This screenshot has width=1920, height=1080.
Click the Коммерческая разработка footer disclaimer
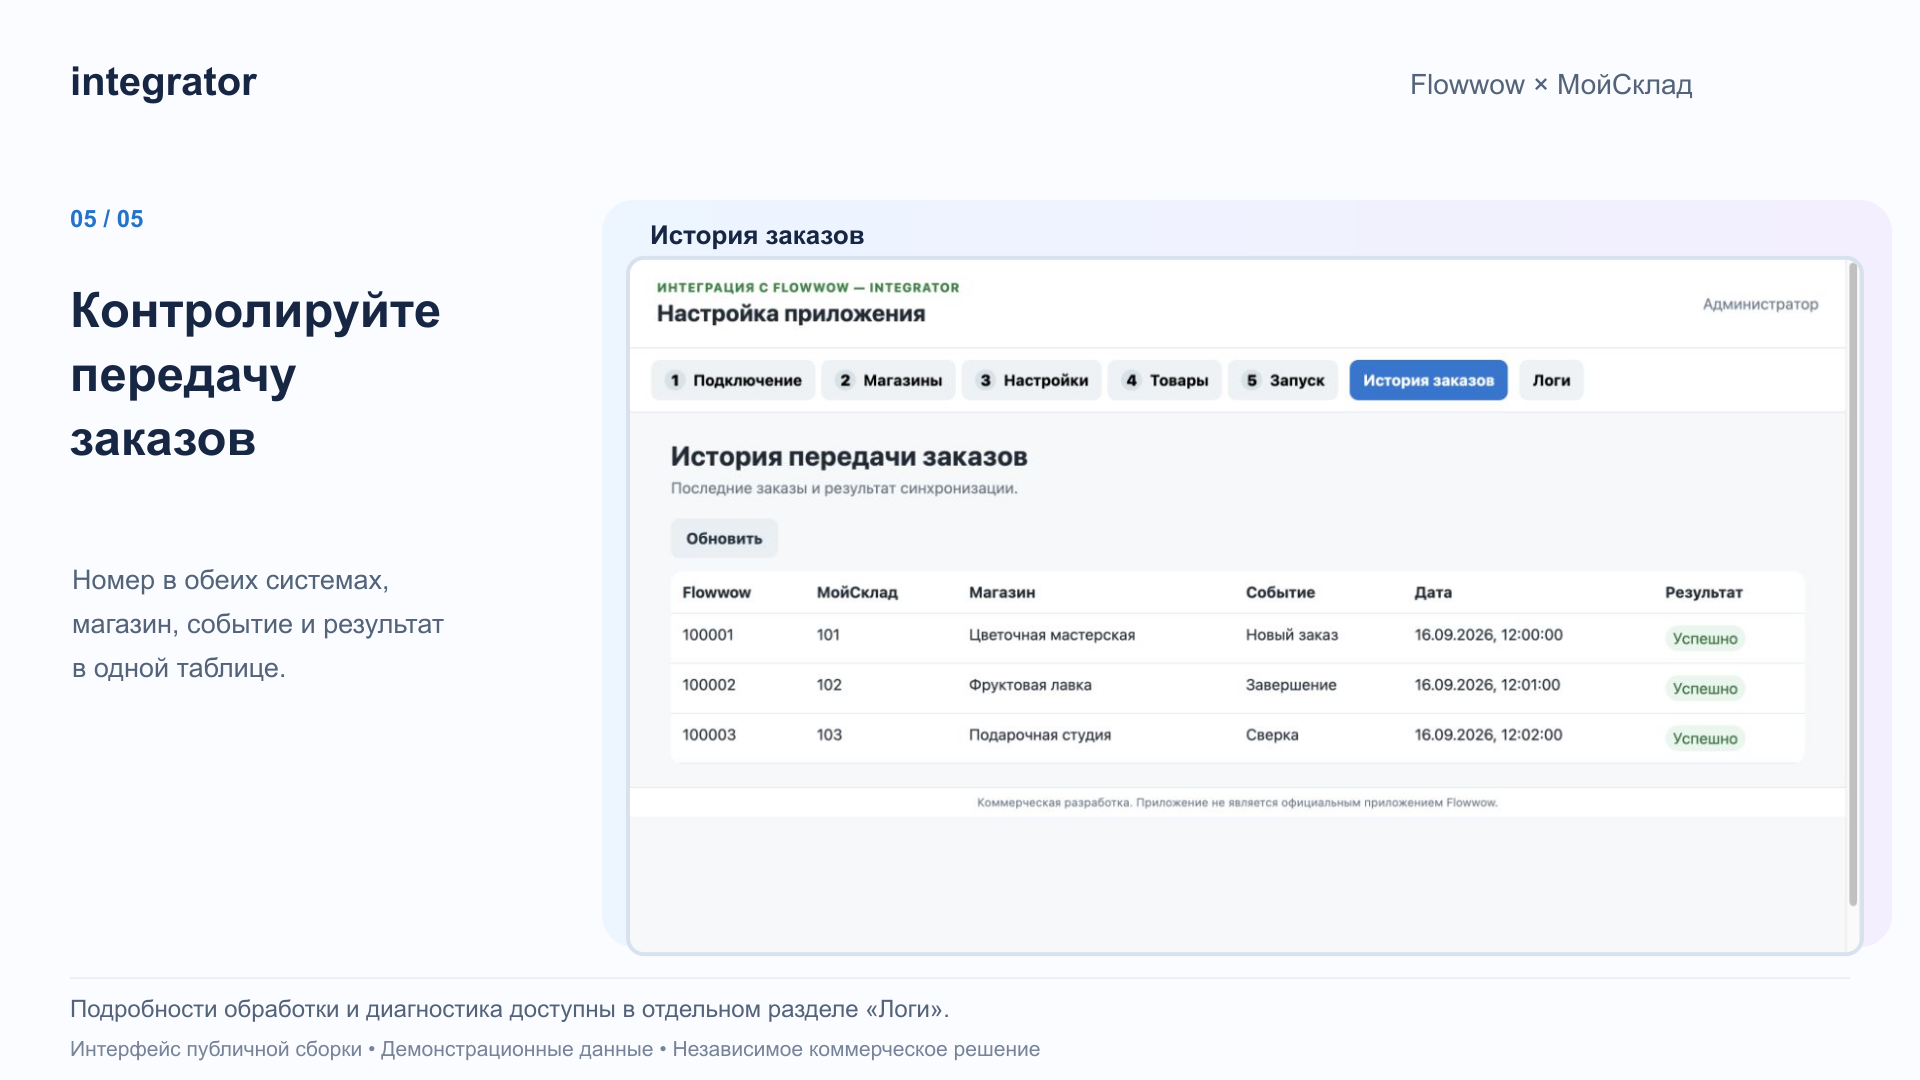pos(1237,802)
